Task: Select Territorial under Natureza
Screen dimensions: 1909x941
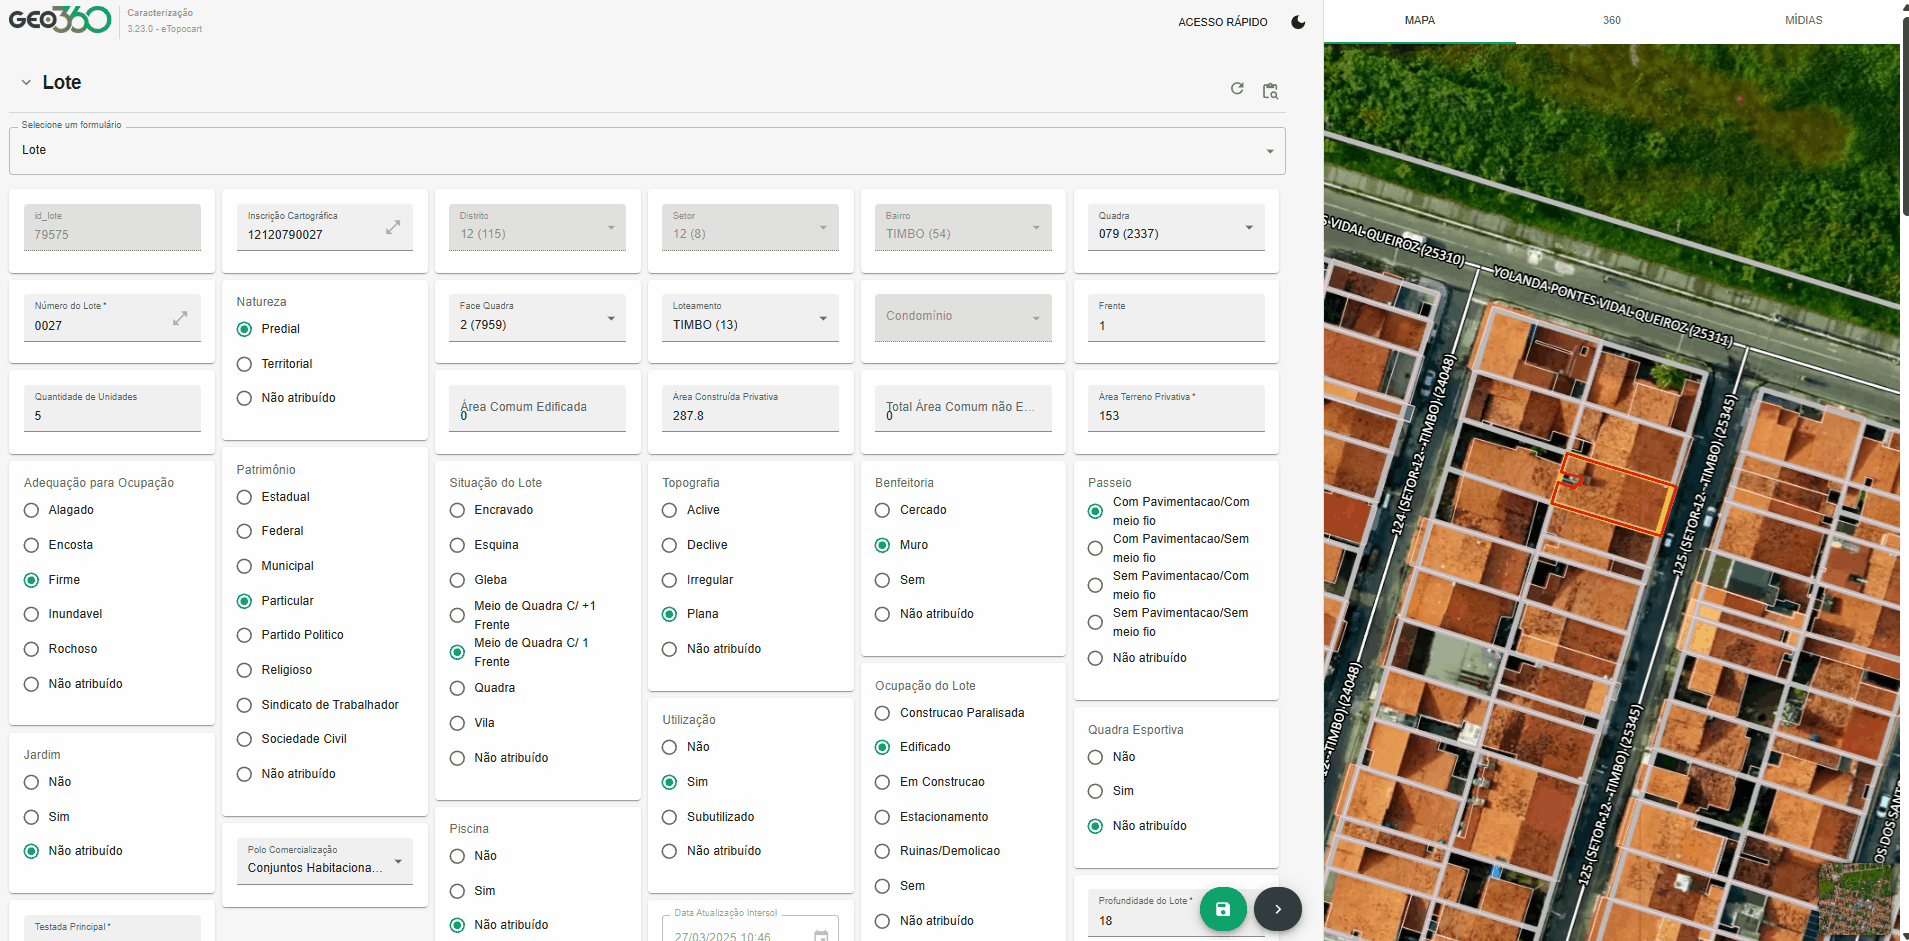Action: 244,364
